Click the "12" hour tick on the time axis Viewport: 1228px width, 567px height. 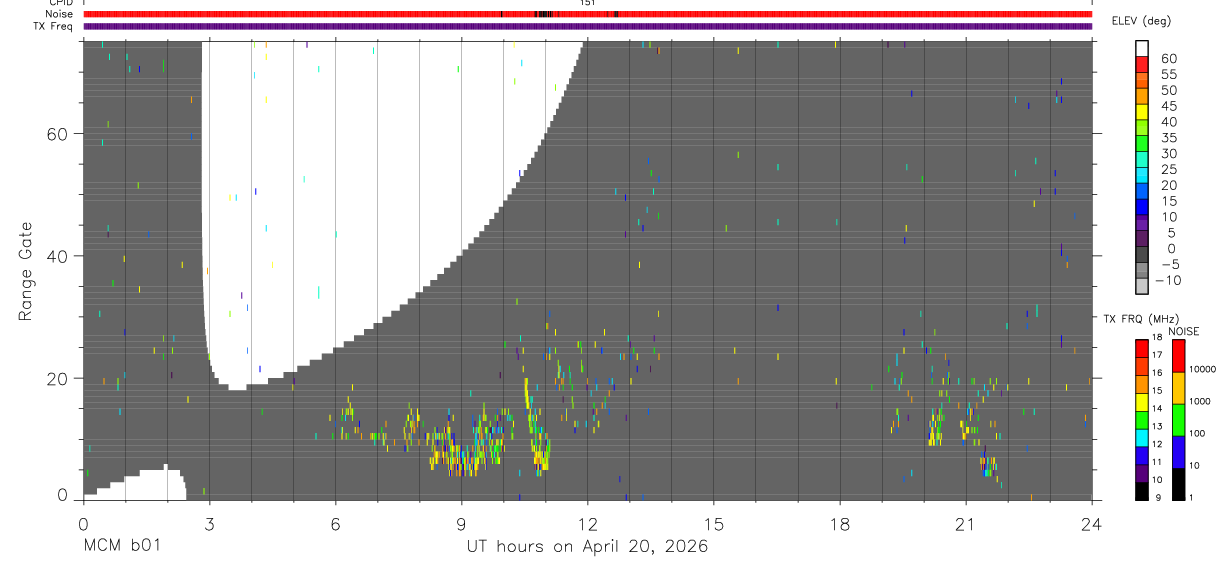point(587,522)
